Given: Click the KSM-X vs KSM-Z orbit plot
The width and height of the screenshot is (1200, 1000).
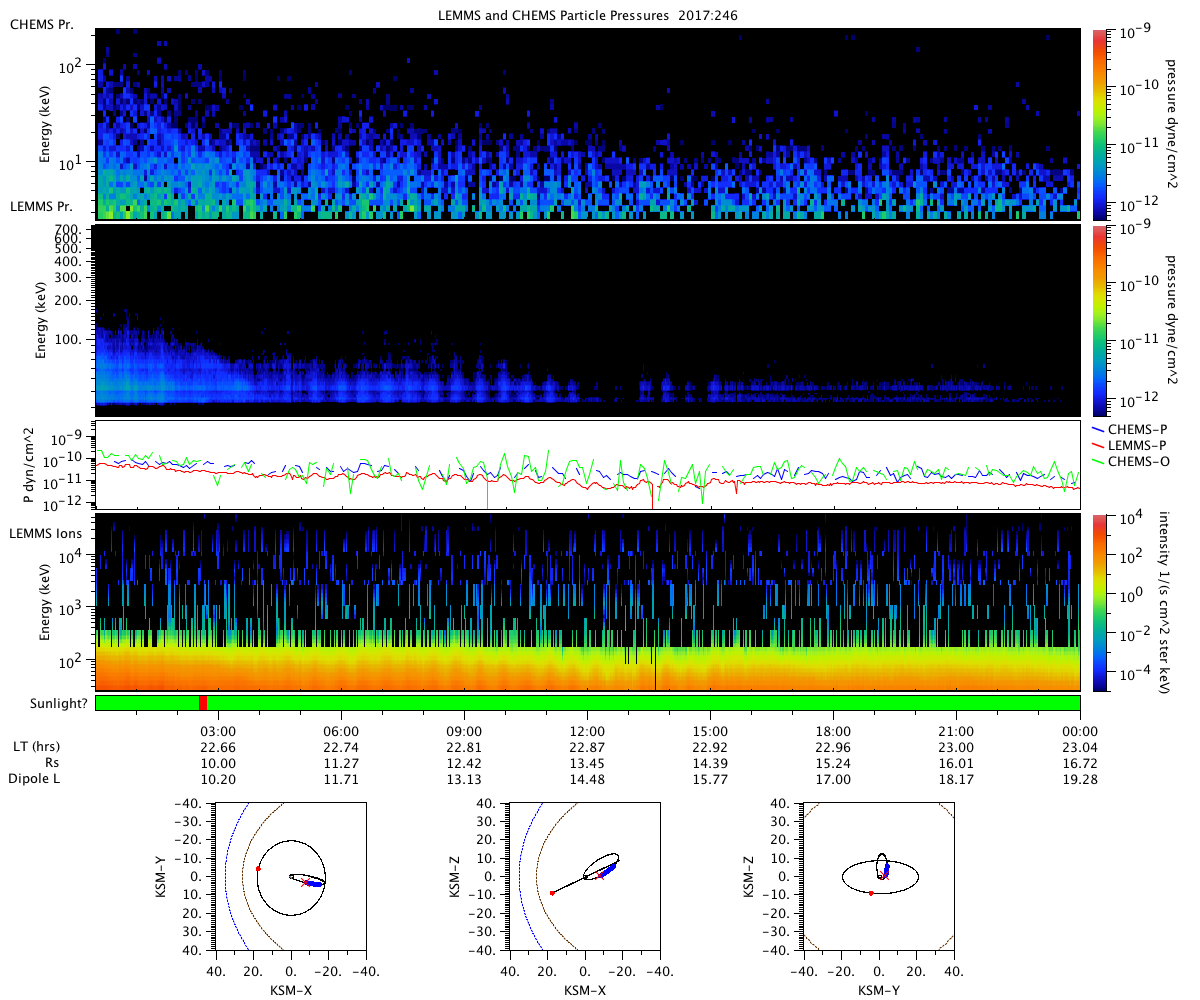Looking at the screenshot, I should 584,877.
